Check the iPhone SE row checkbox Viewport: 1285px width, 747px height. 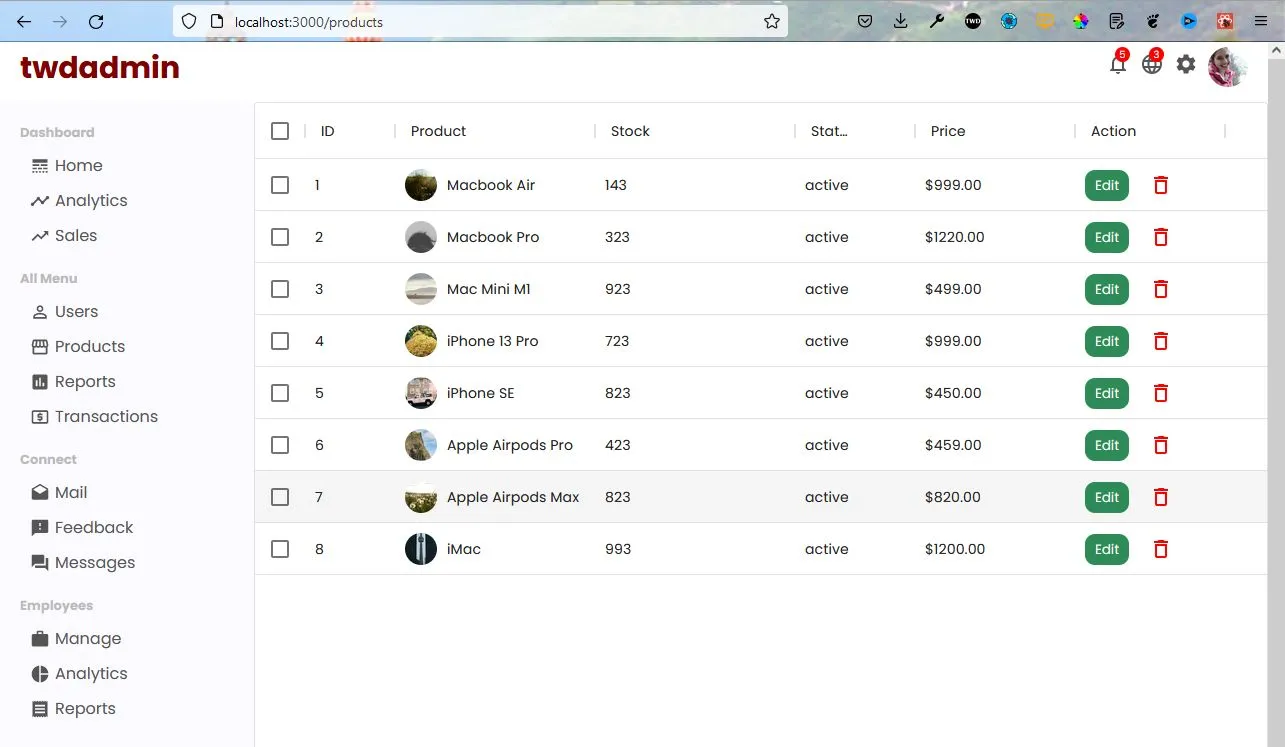(280, 393)
